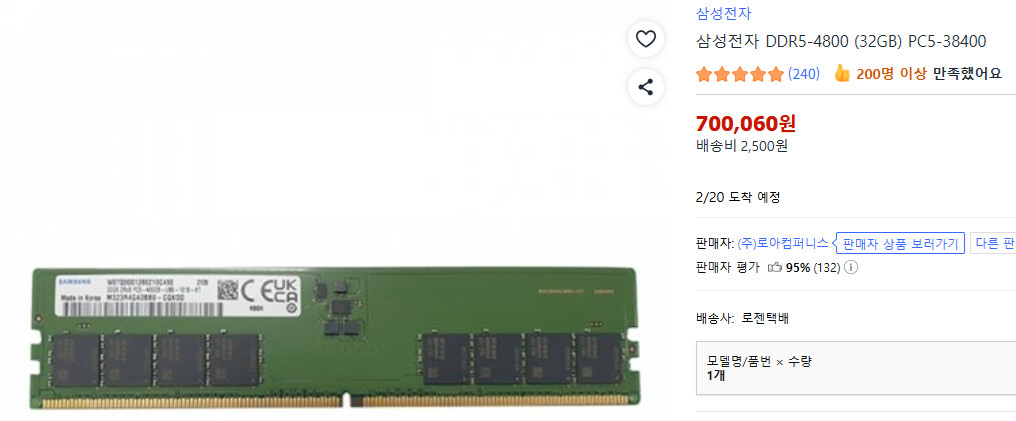This screenshot has height=421, width=1016.
Task: Click the thumbs-up icon beside 95%
Action: [774, 267]
